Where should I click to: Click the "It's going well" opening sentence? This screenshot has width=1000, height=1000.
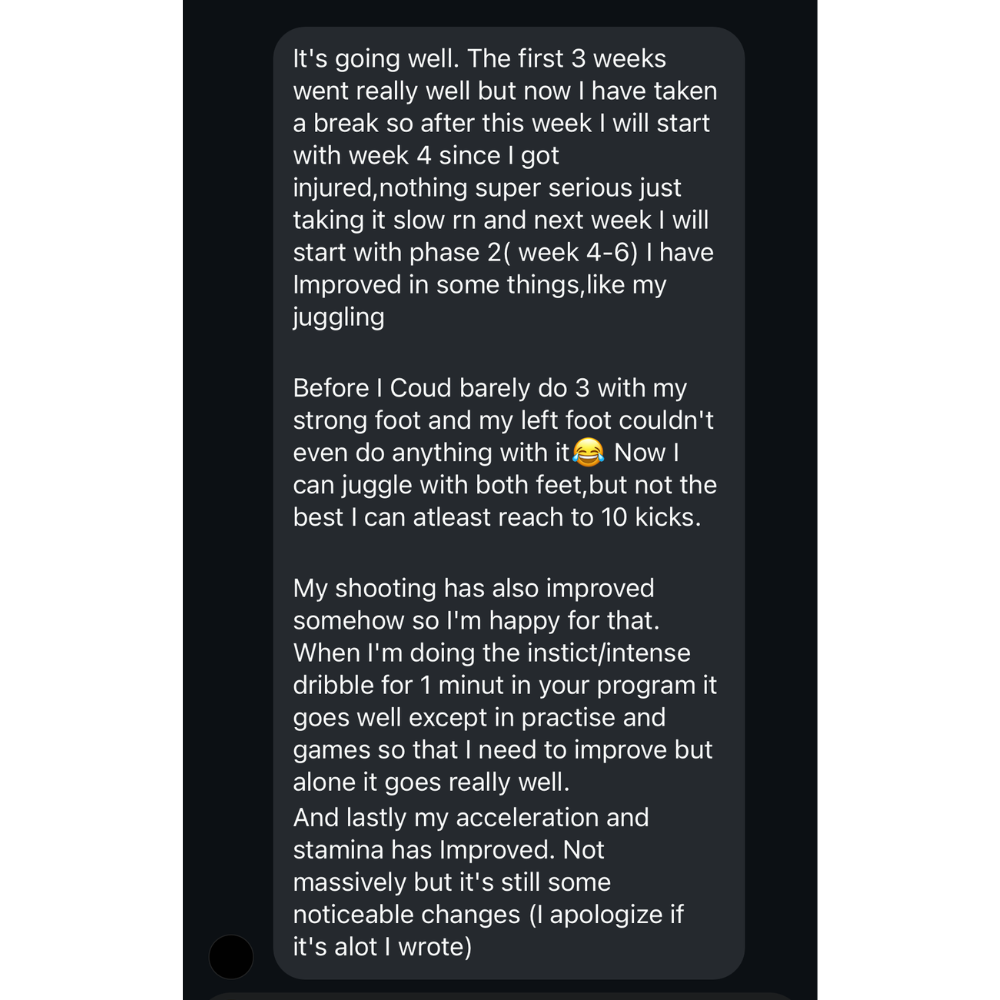tap(376, 59)
